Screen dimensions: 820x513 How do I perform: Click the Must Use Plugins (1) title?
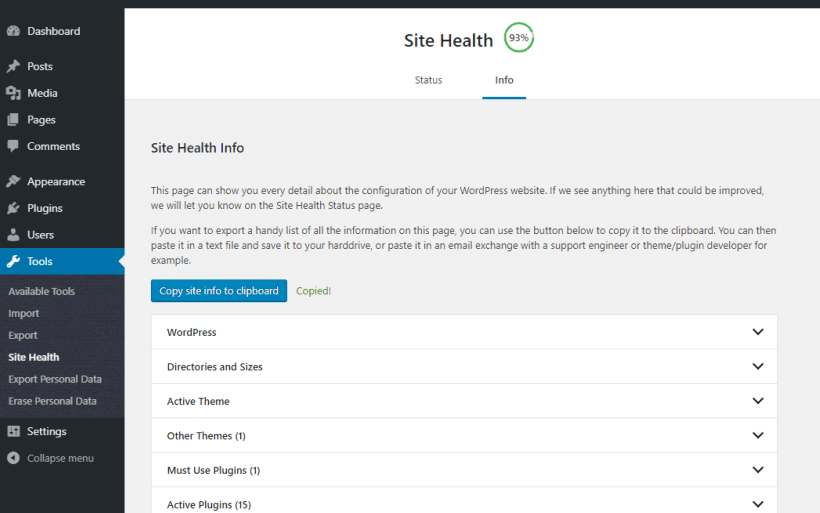pos(213,470)
